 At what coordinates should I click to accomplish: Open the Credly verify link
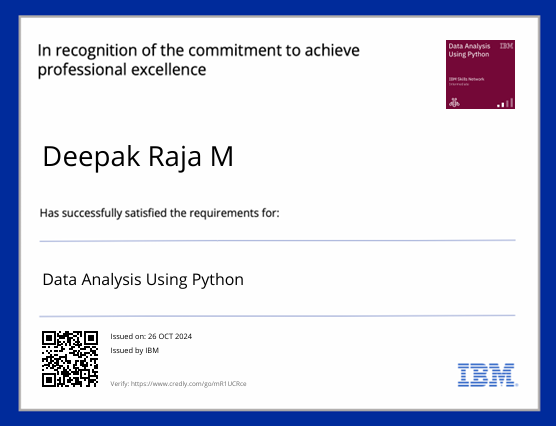[x=188, y=383]
